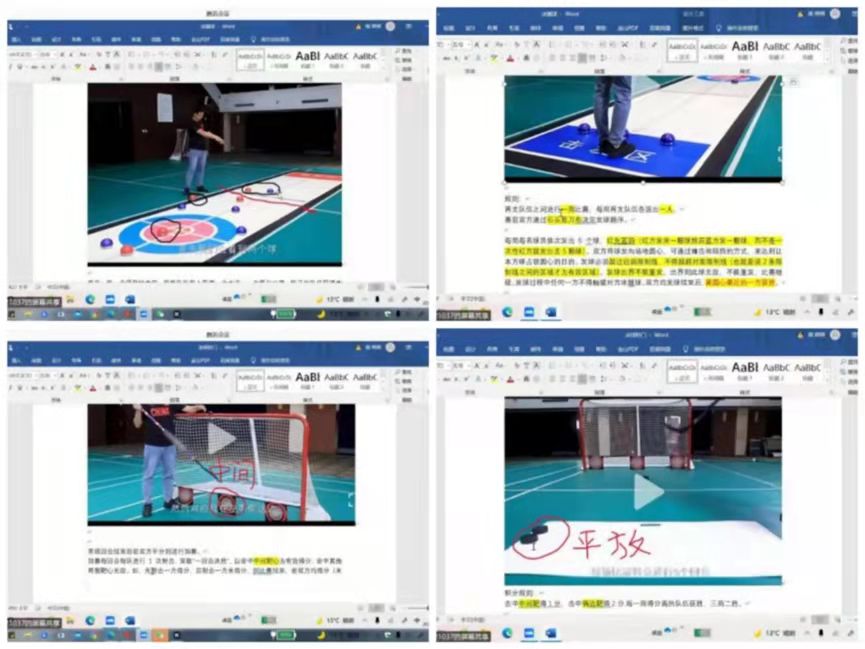
Task: Click the bullet list icon in top-left Word ribbon
Action: tap(132, 55)
